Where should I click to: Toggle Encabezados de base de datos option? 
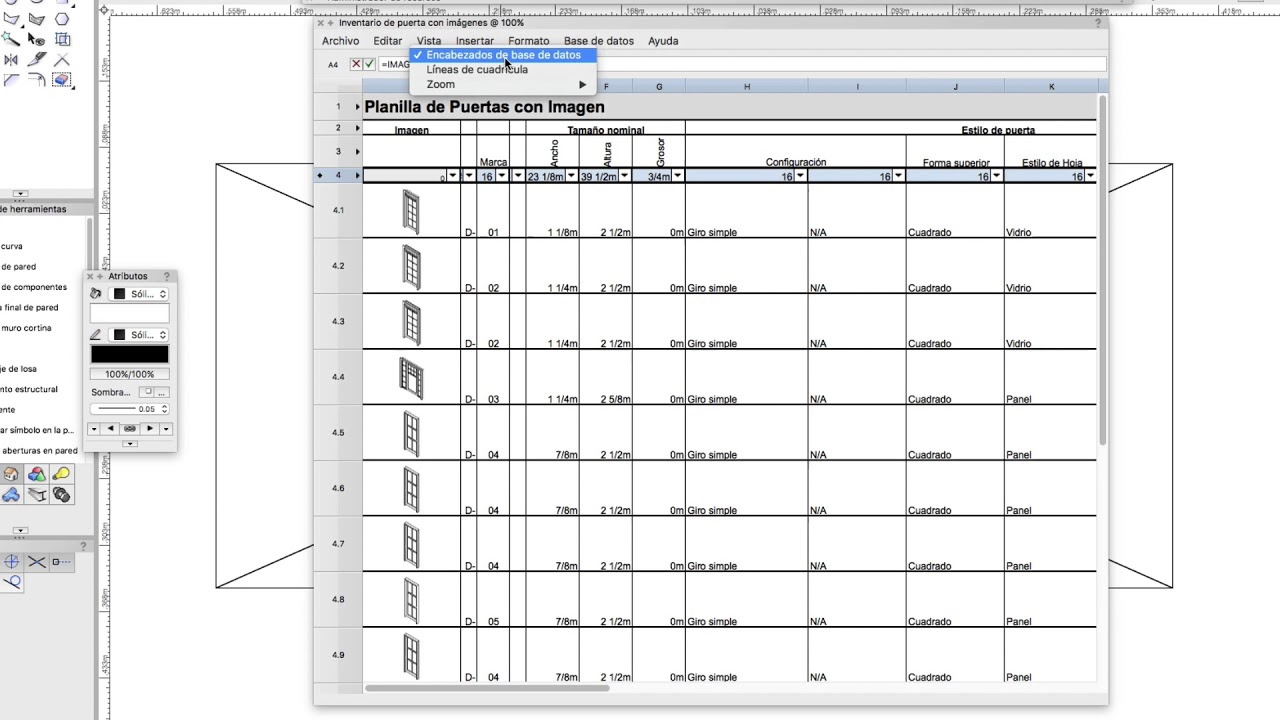[503, 55]
